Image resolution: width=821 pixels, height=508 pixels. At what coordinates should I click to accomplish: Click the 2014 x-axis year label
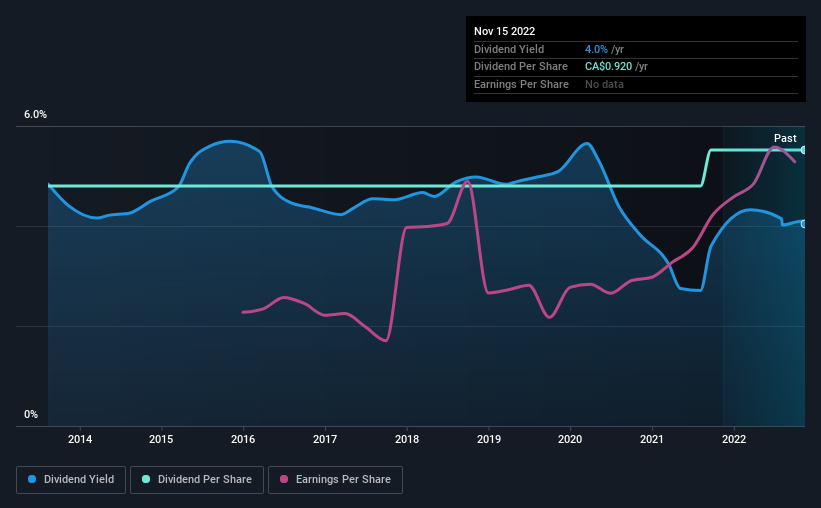click(80, 439)
